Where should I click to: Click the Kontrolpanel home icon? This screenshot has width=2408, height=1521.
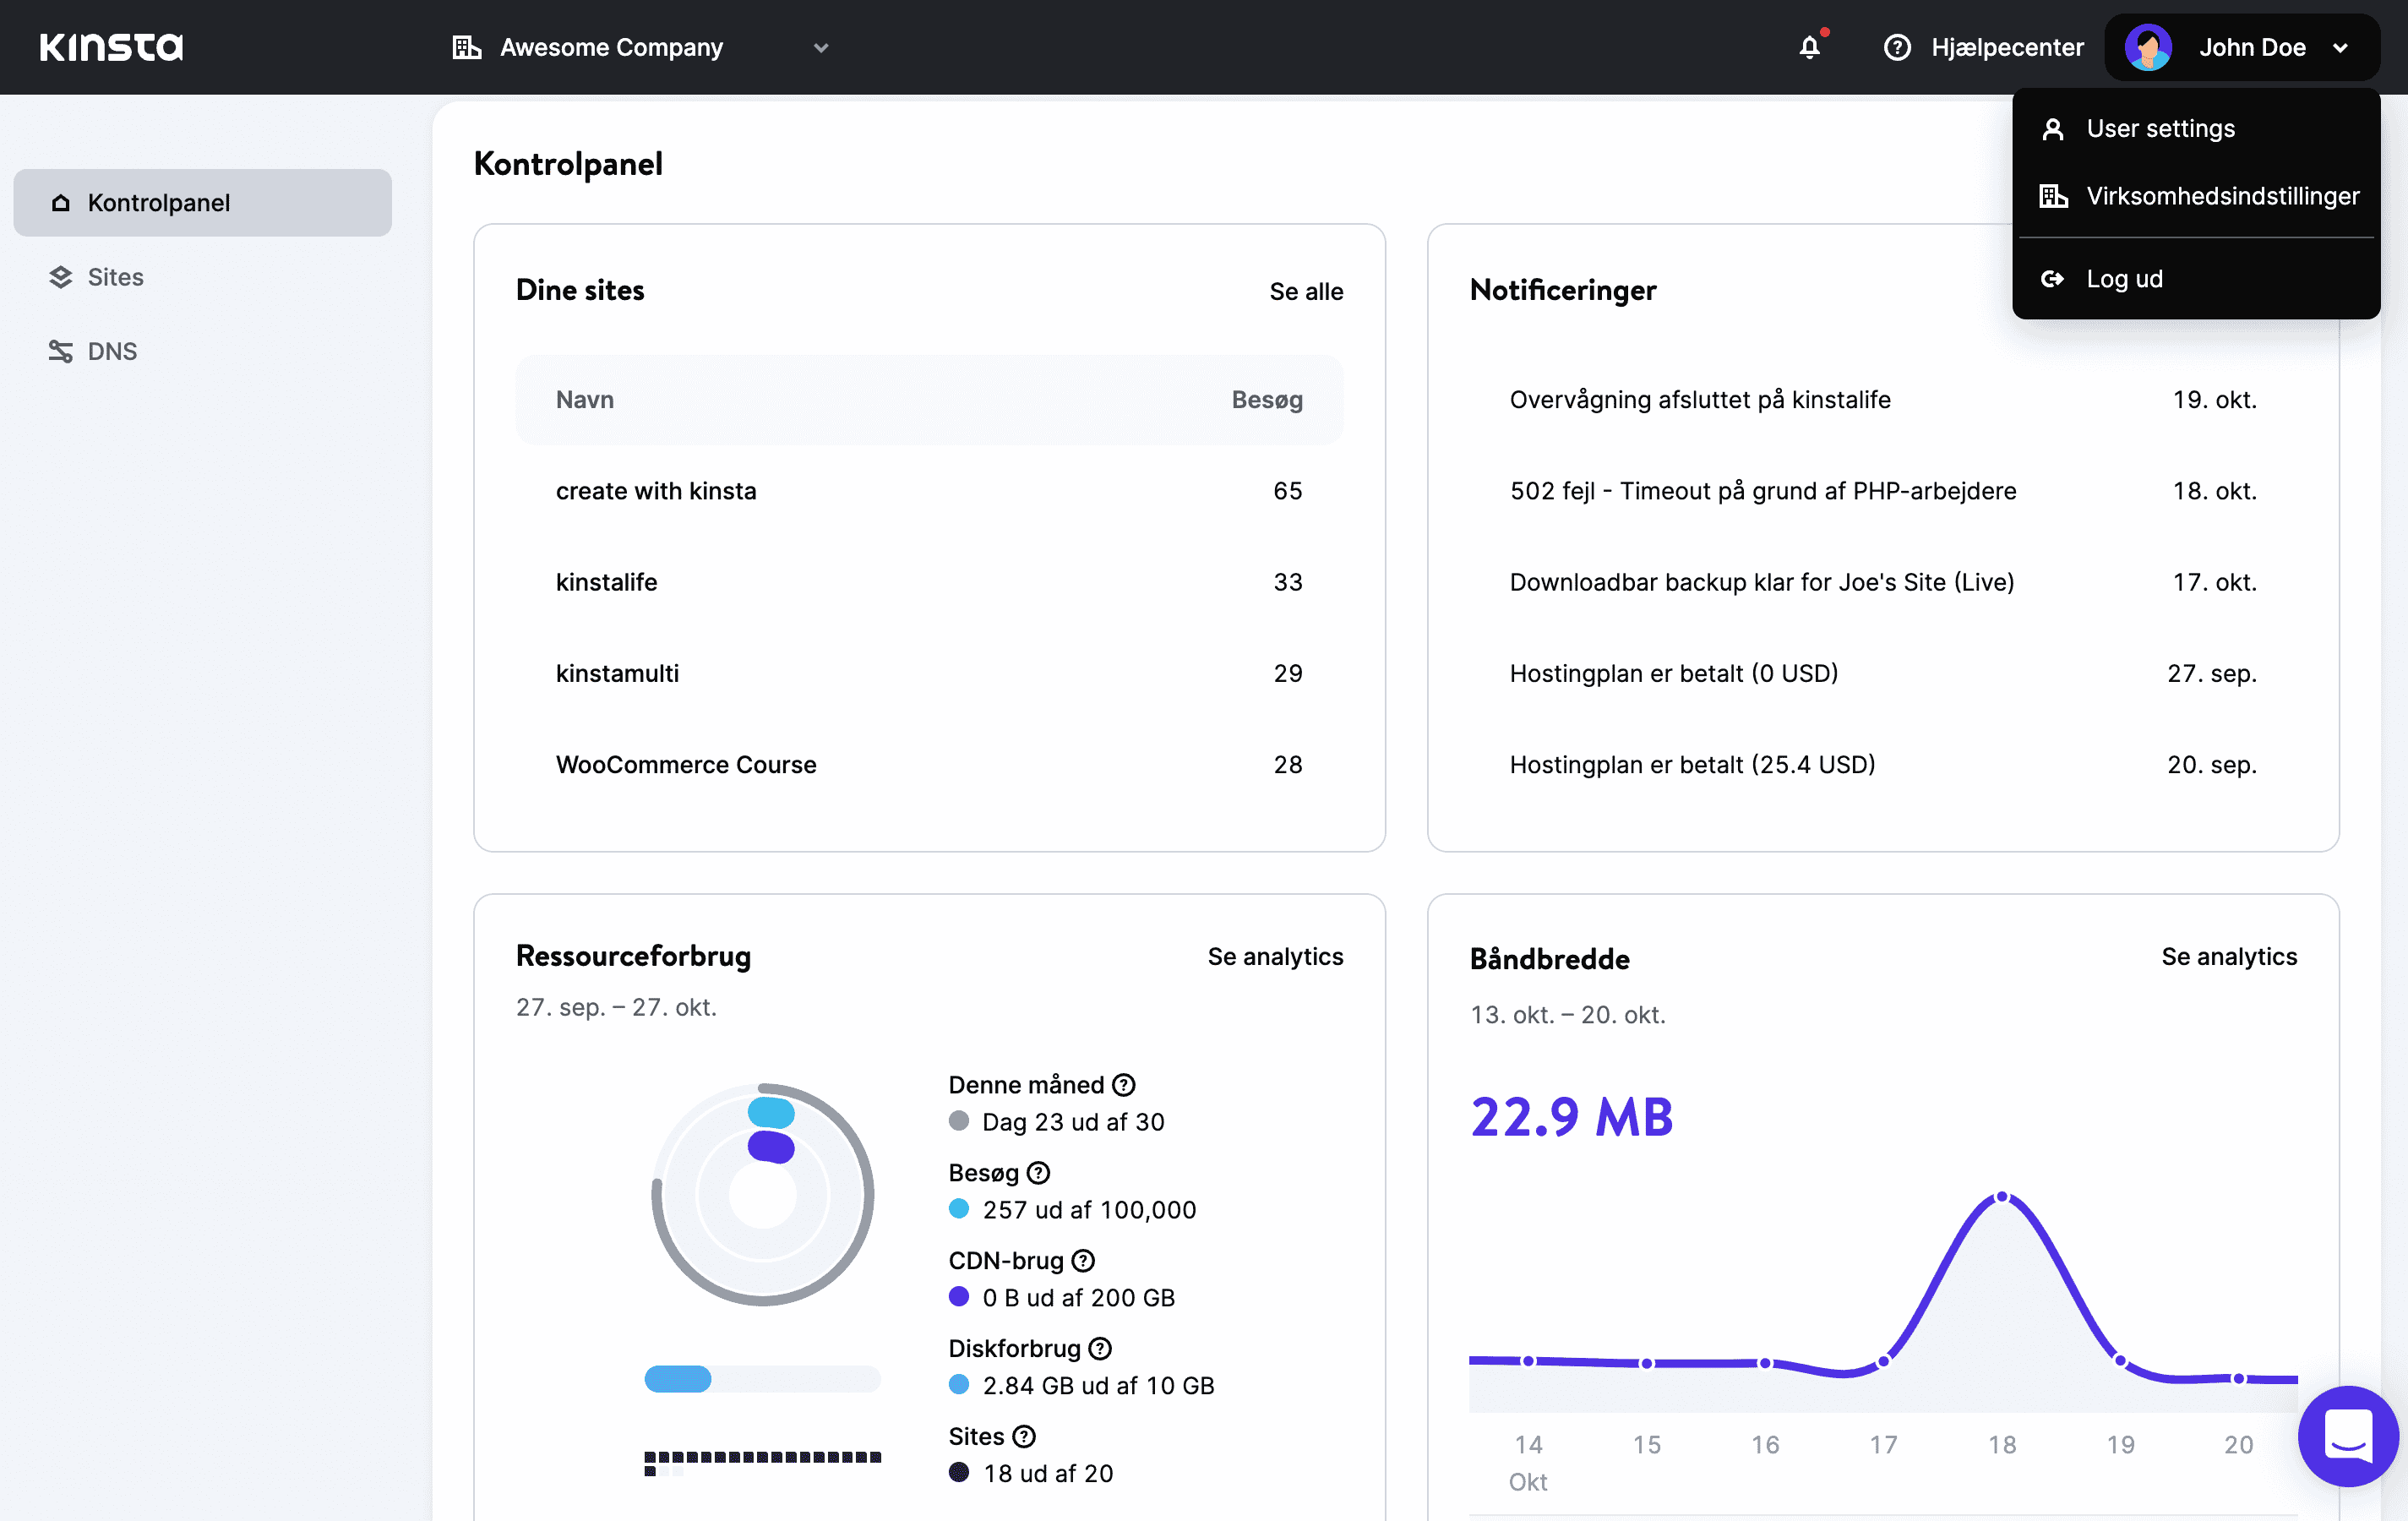(61, 202)
